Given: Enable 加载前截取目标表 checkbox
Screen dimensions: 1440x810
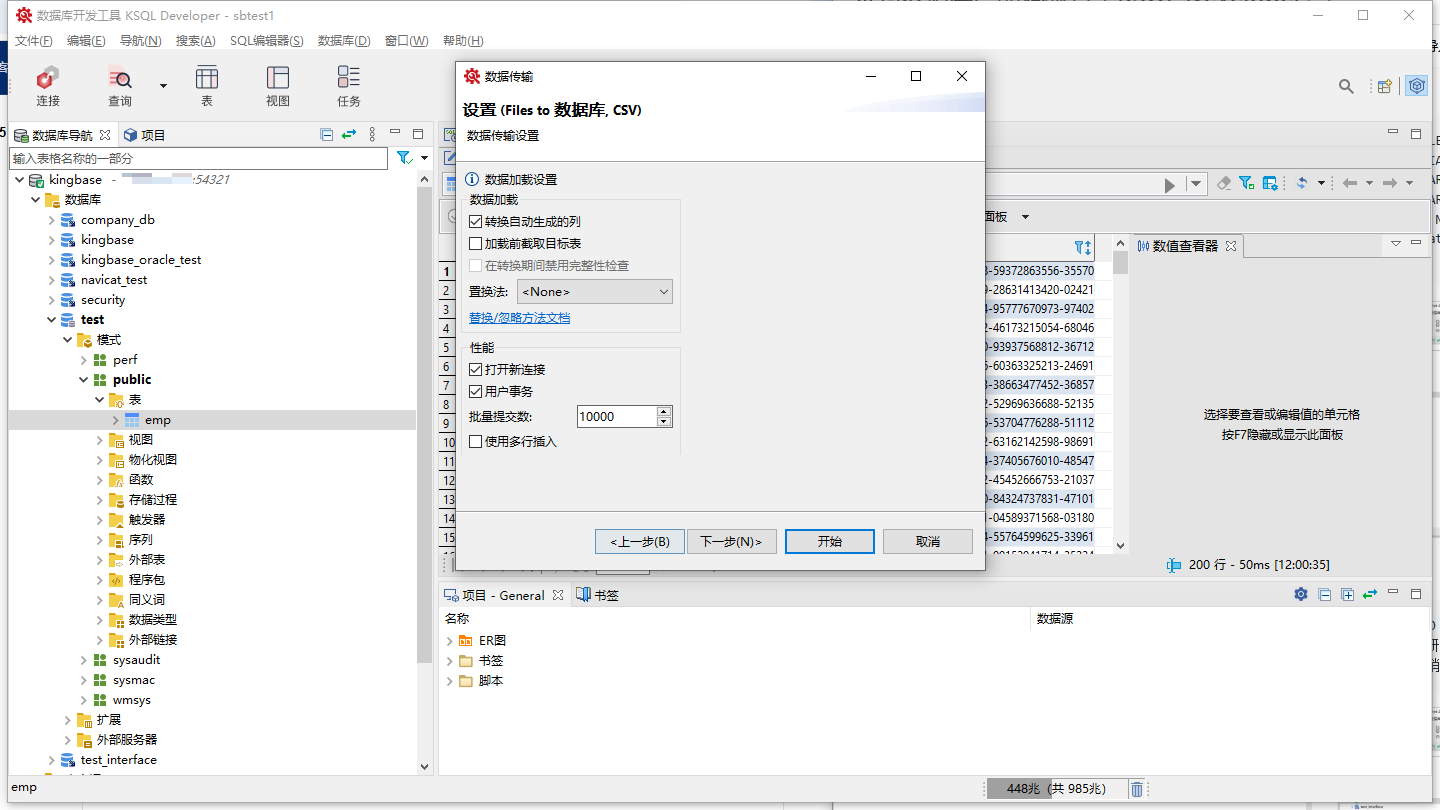Looking at the screenshot, I should (x=476, y=244).
